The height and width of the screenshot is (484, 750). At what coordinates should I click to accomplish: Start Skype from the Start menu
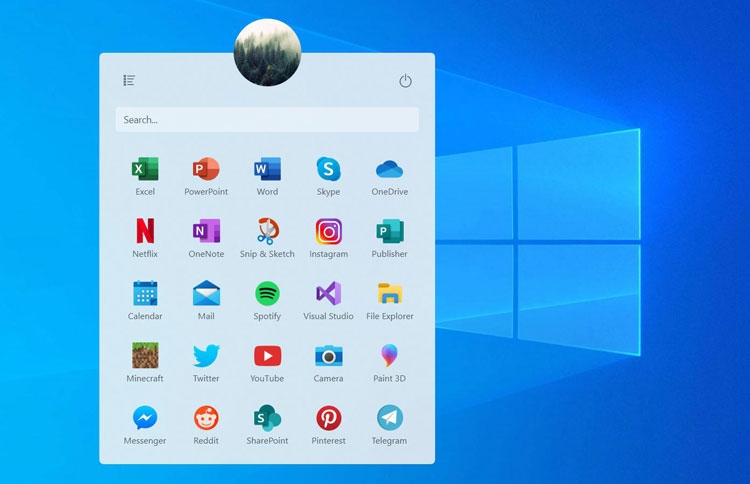[x=328, y=170]
